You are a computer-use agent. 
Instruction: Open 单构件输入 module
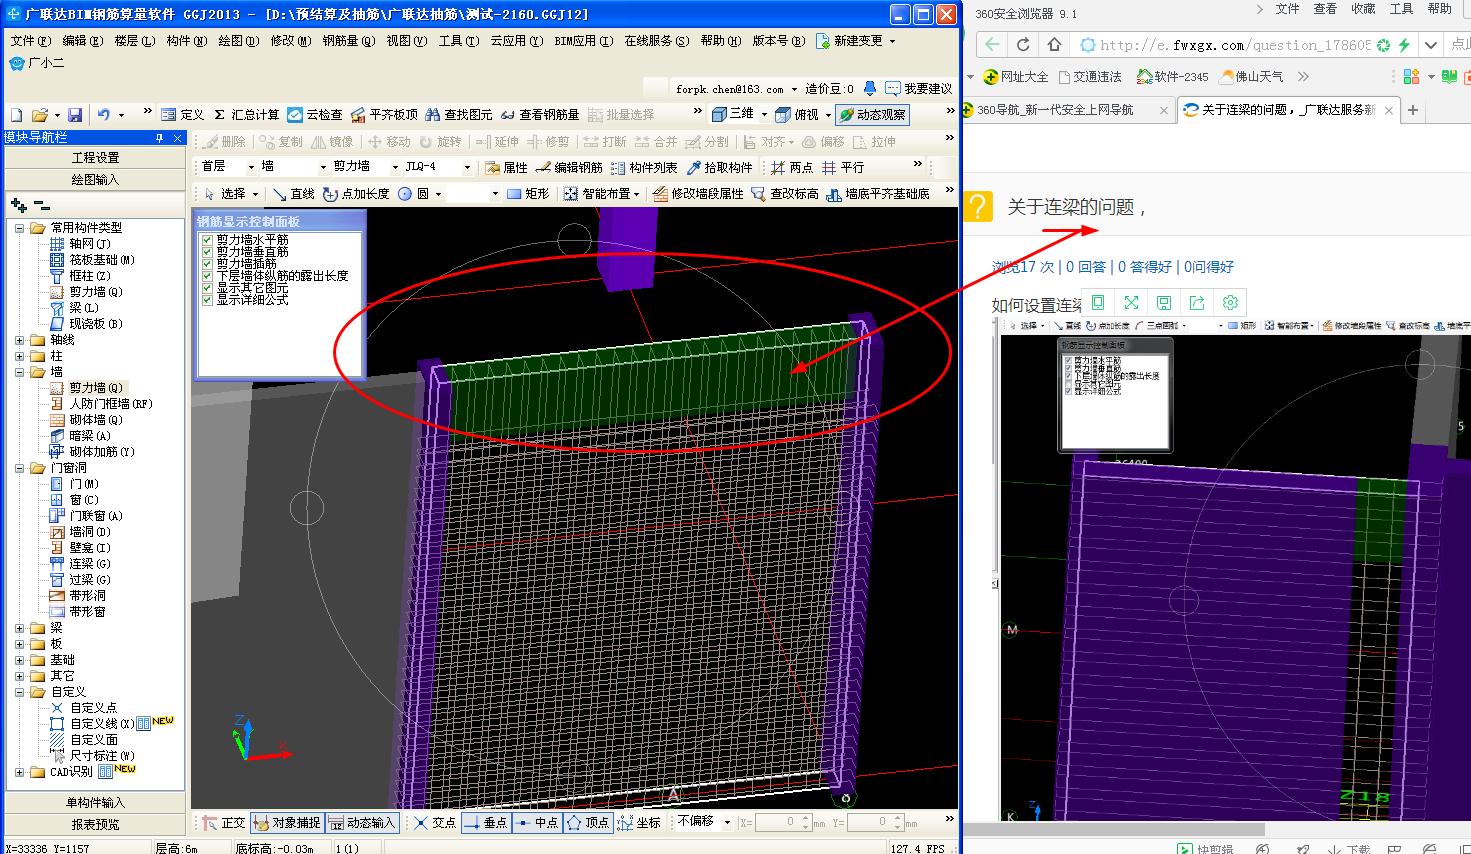click(x=95, y=802)
